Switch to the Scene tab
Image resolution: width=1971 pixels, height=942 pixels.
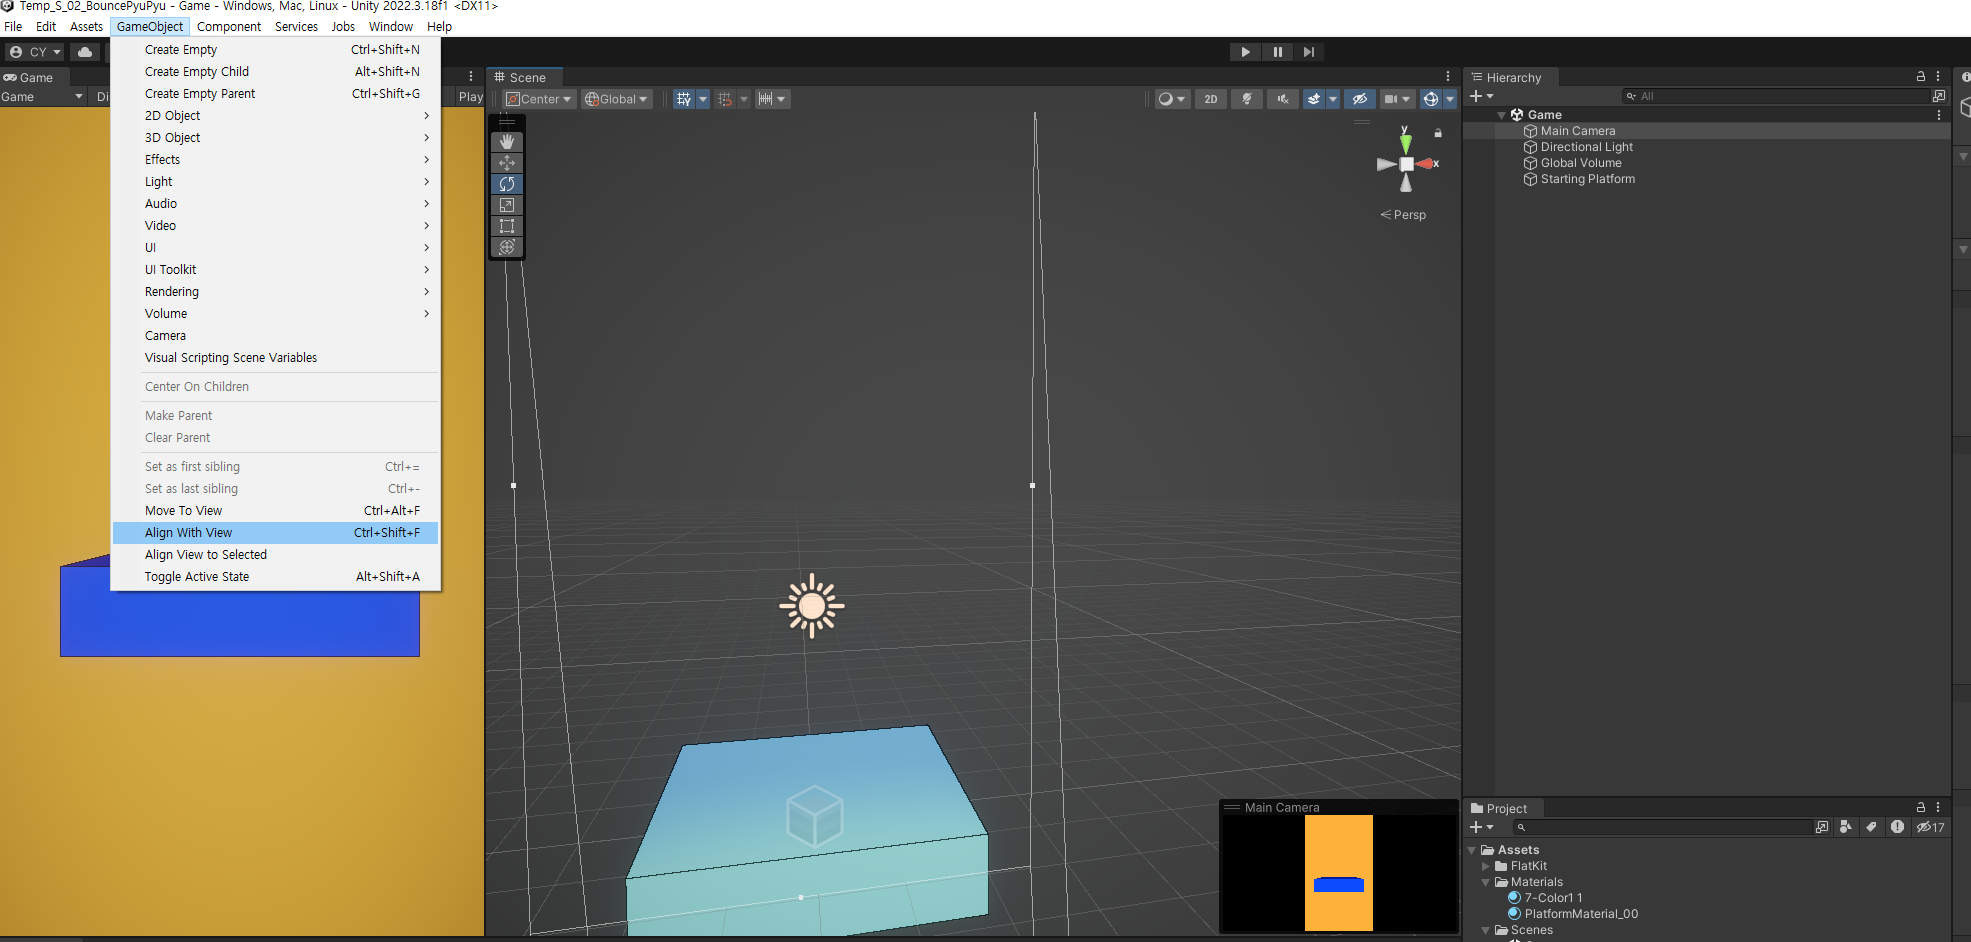(525, 78)
